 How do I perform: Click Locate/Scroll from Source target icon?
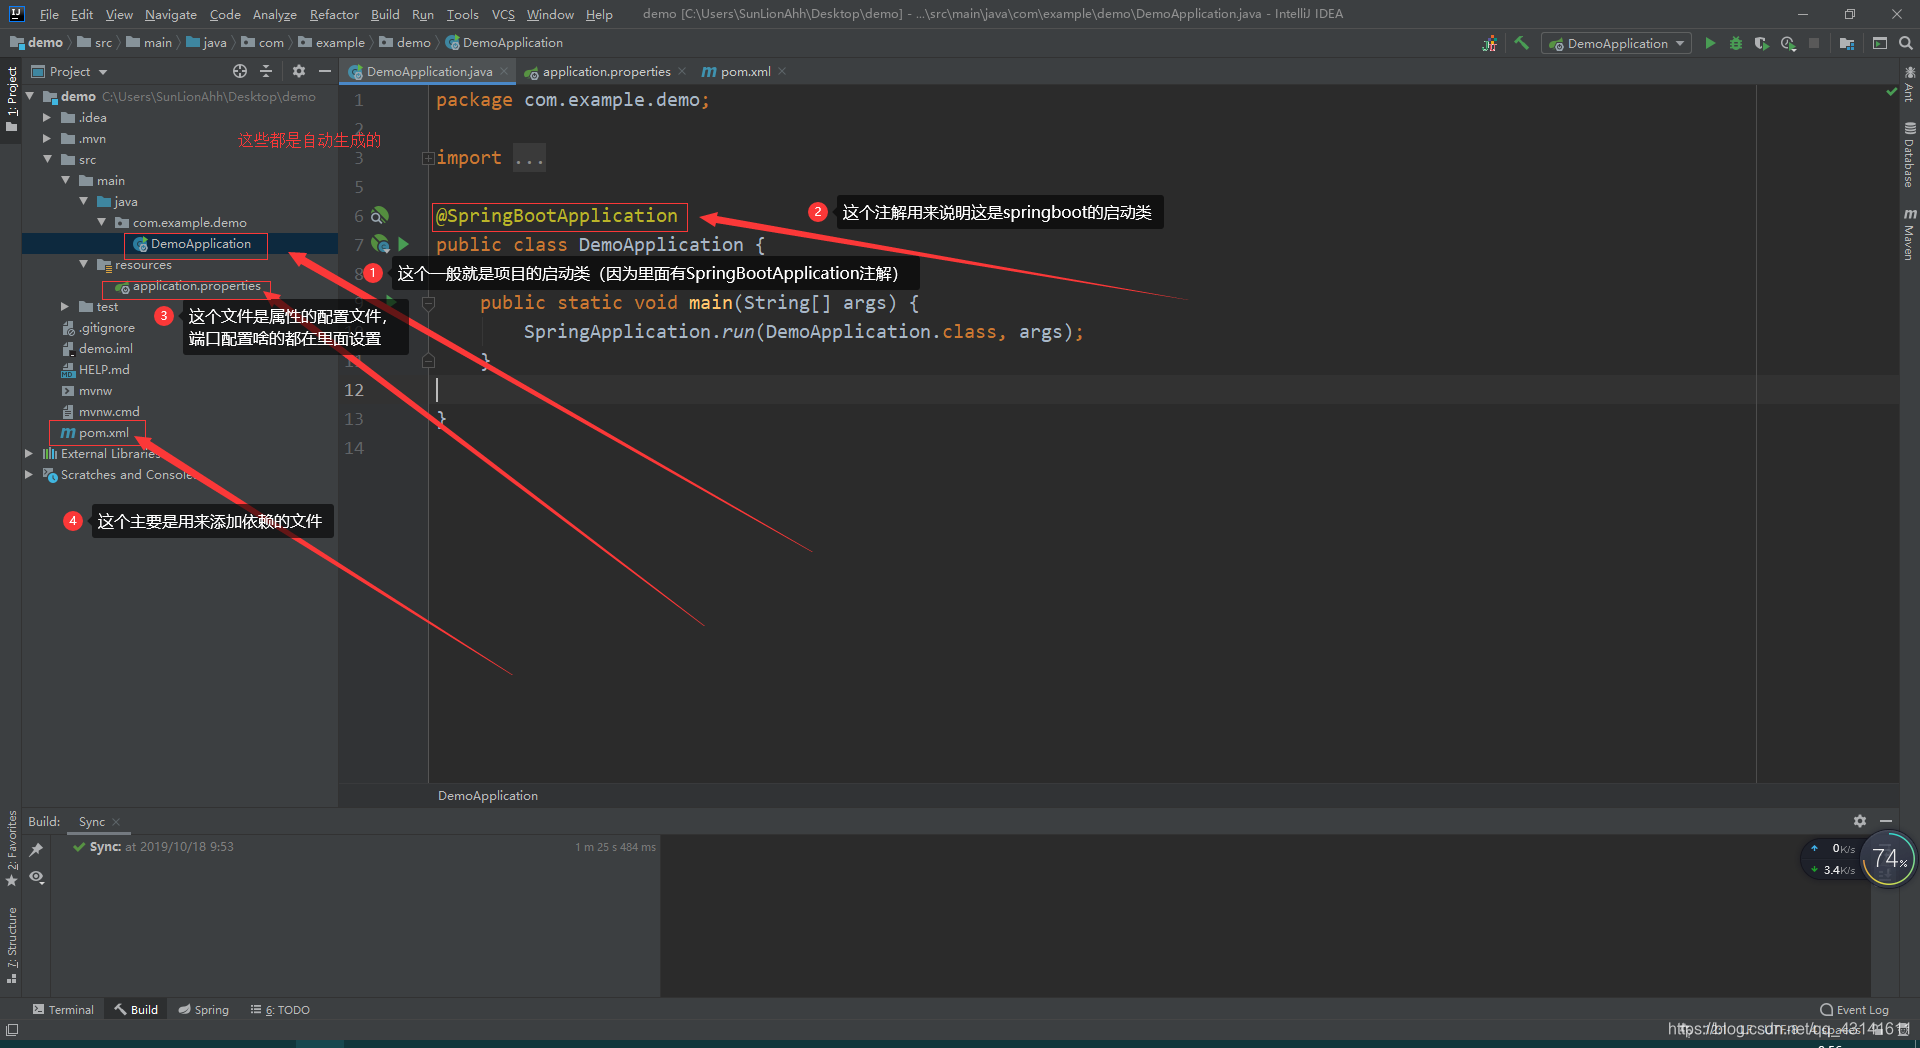240,71
